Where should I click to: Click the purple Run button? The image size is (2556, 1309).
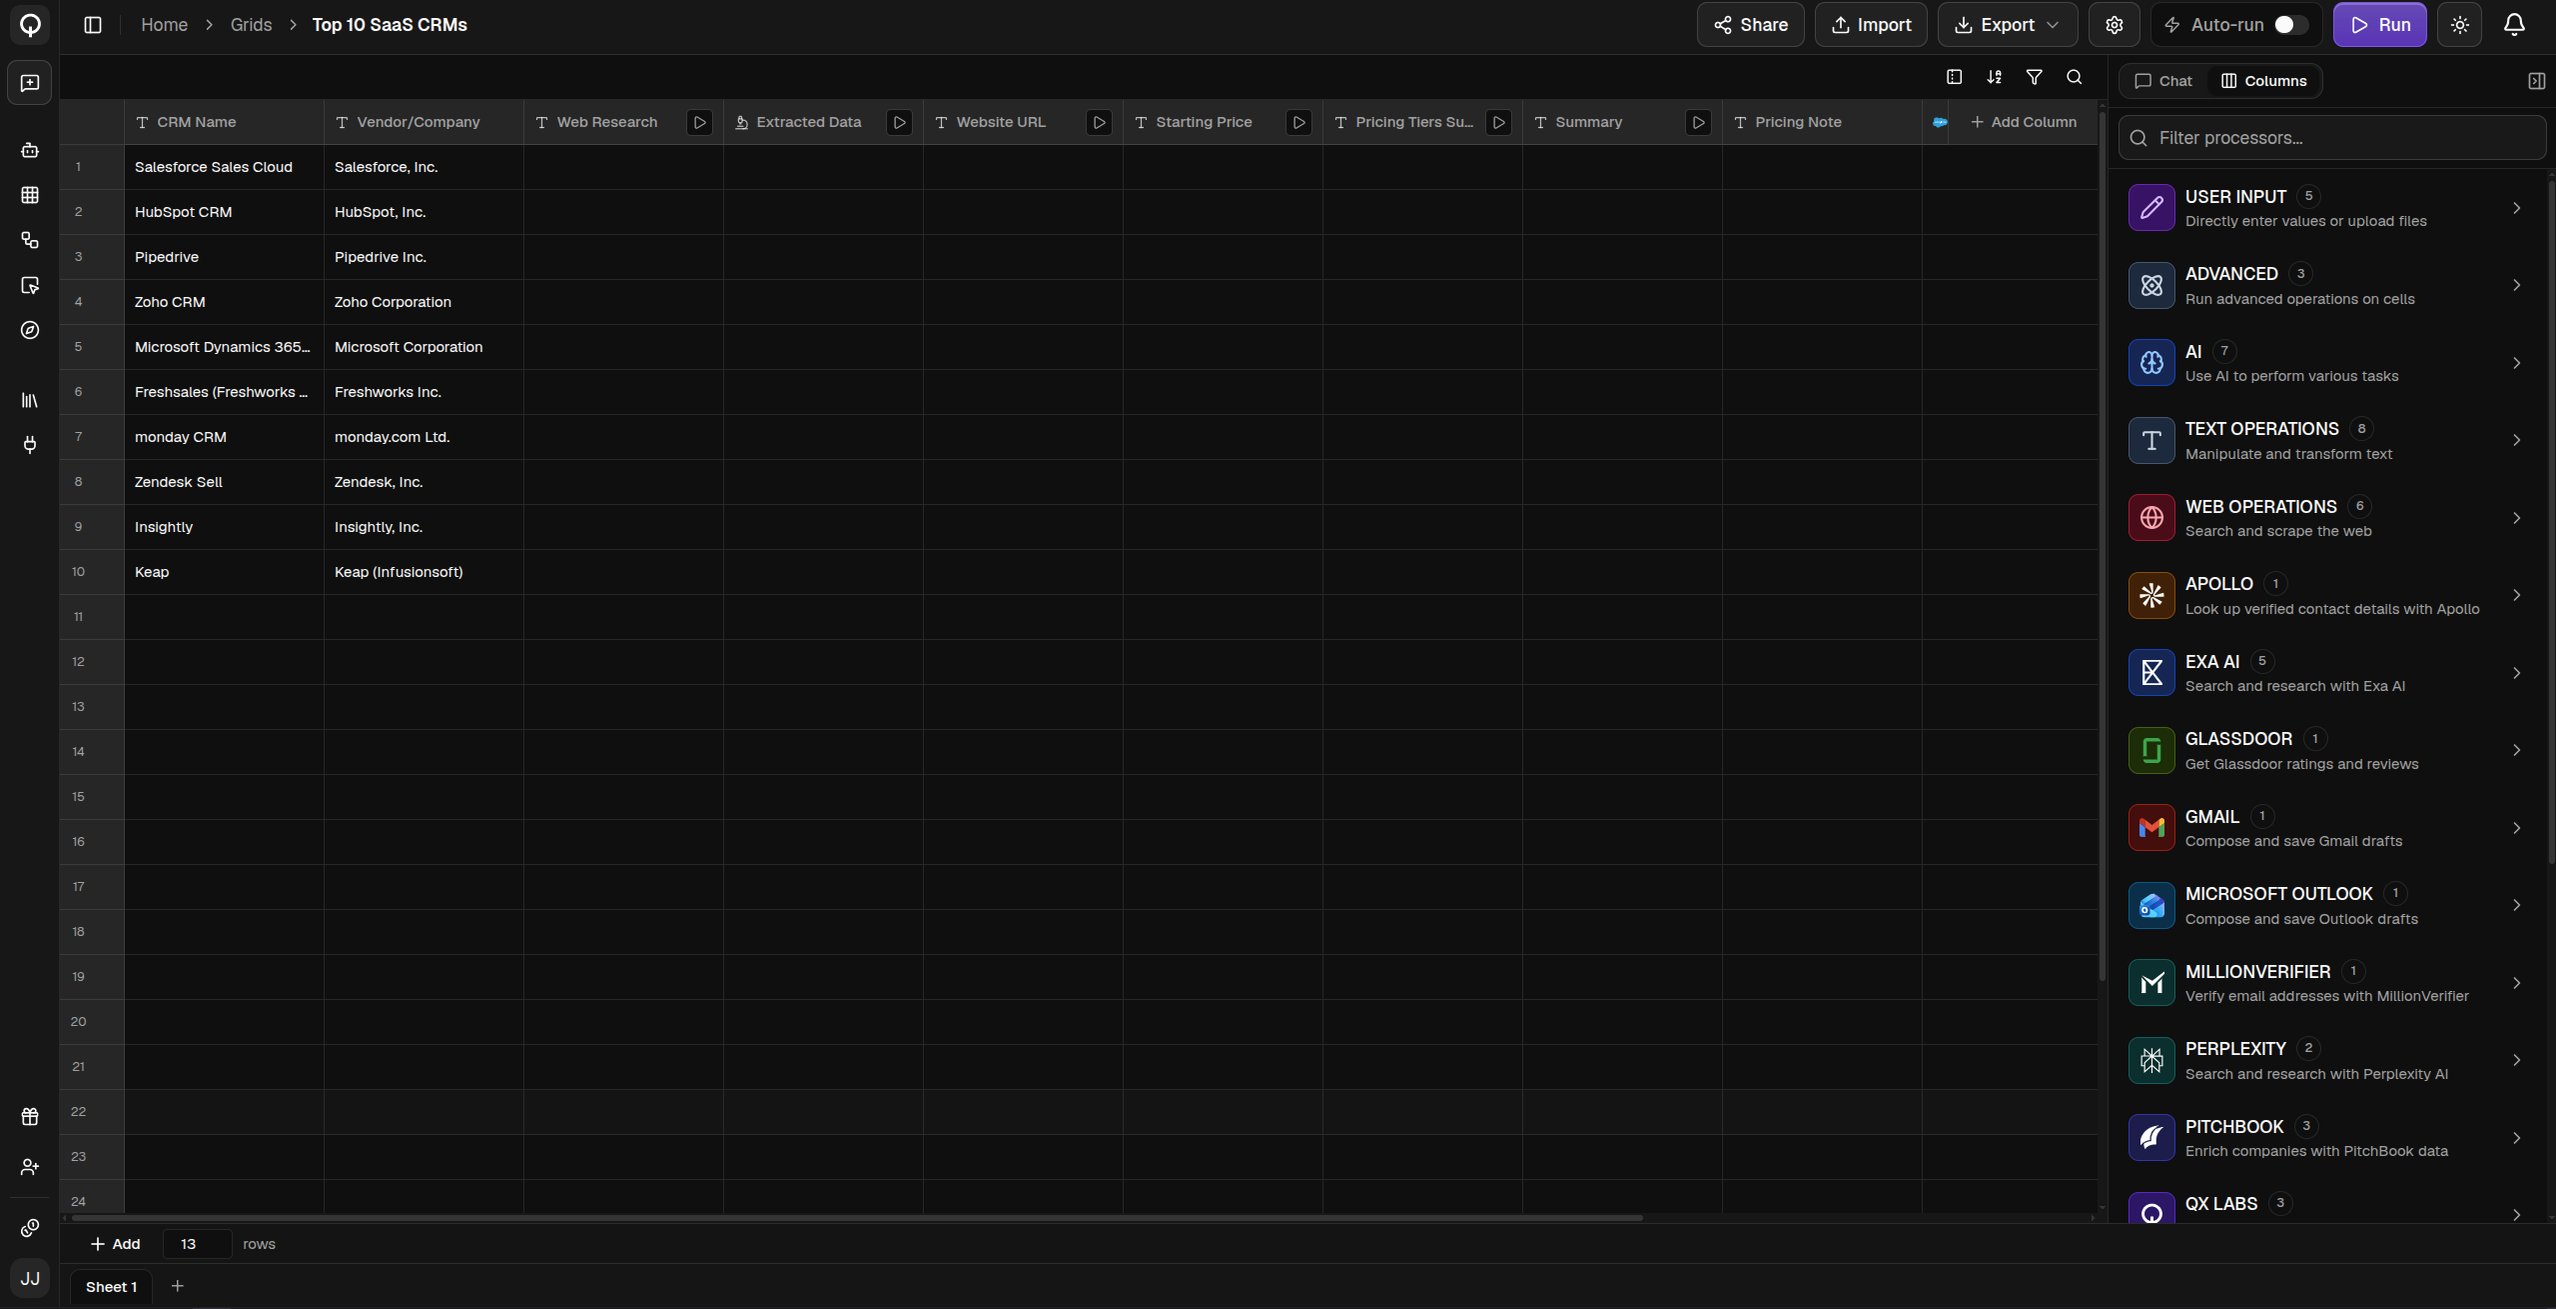[2380, 25]
